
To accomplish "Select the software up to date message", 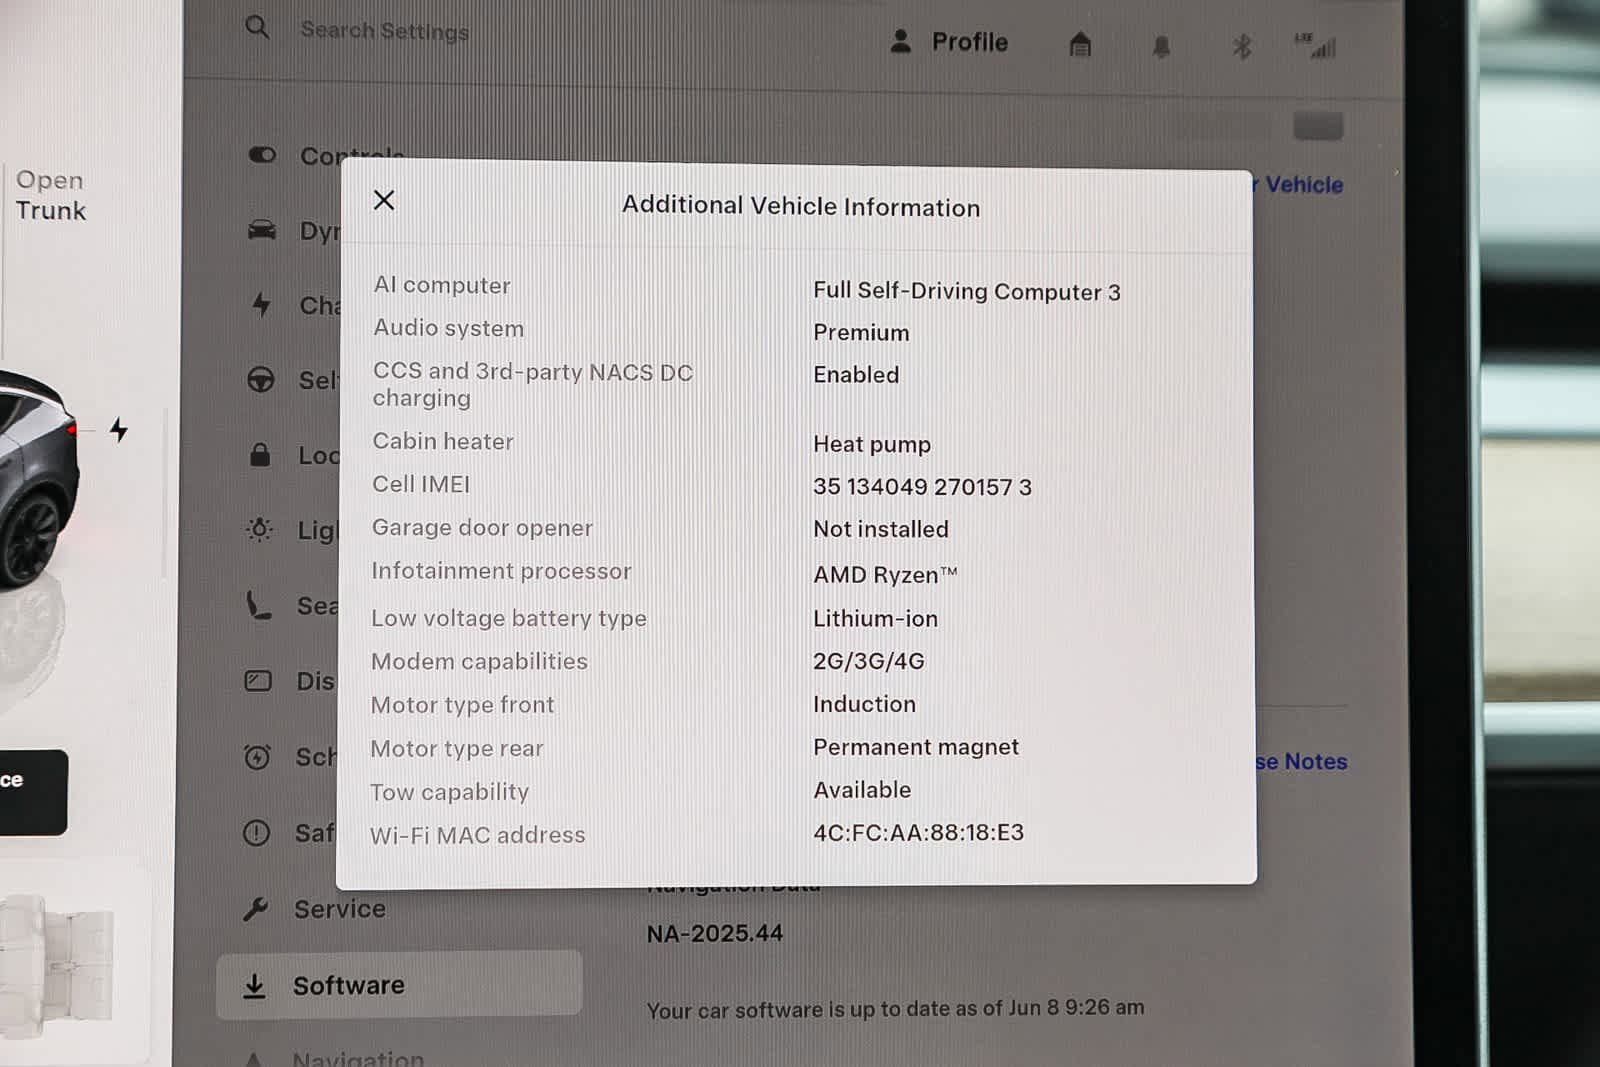I will click(x=895, y=1010).
